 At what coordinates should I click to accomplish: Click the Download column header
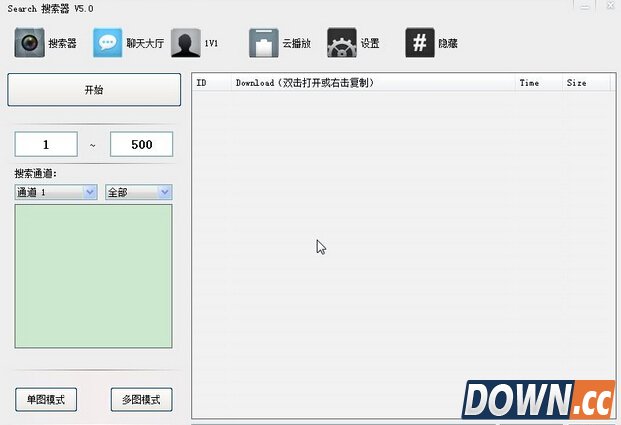(x=373, y=83)
